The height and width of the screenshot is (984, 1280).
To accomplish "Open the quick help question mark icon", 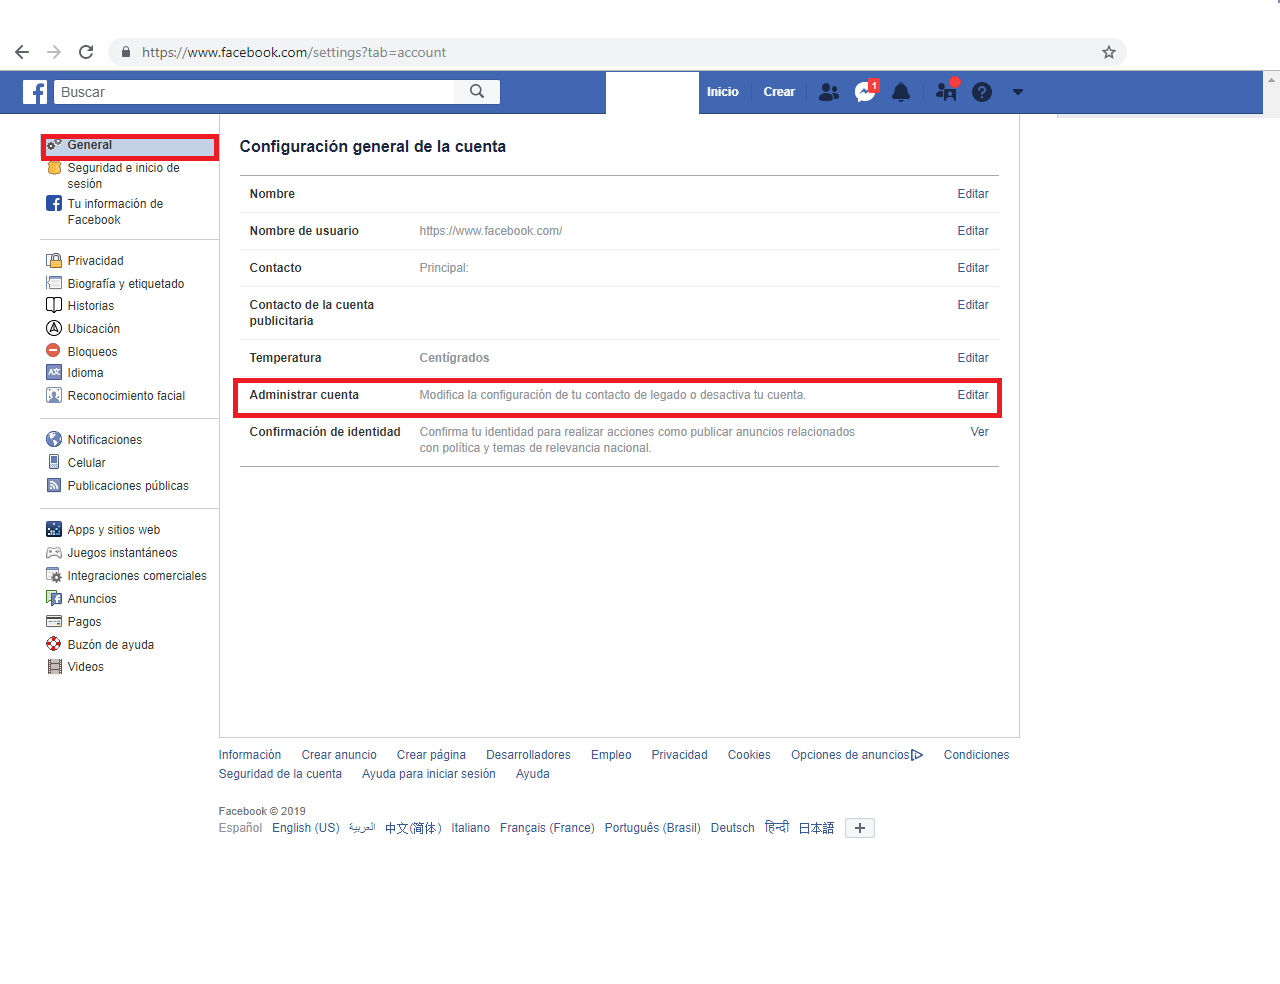I will pyautogui.click(x=982, y=92).
